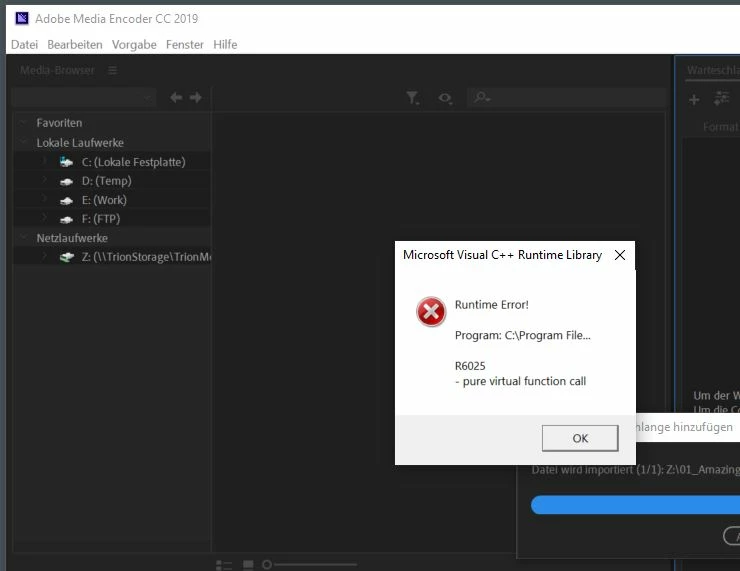Click the Adobe Media Encoder app icon
Image resolution: width=740 pixels, height=571 pixels.
[x=22, y=18]
